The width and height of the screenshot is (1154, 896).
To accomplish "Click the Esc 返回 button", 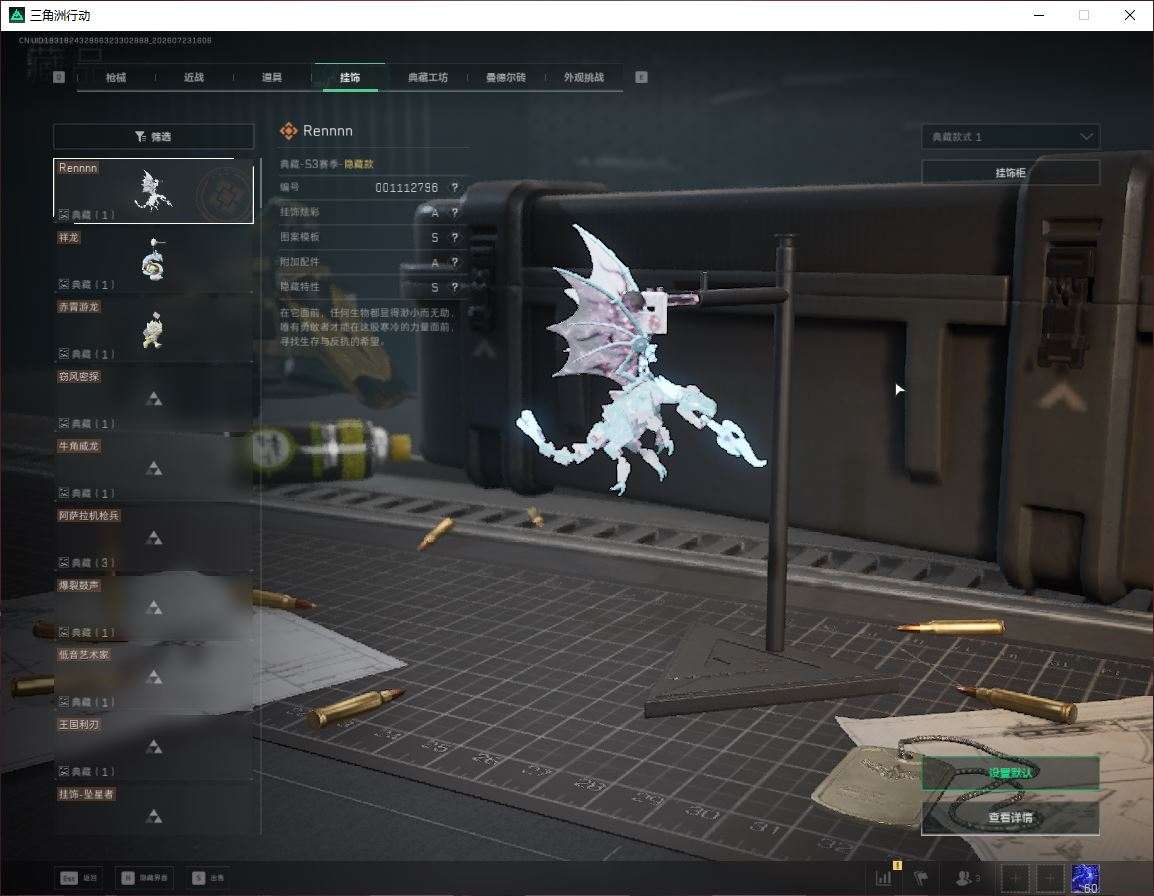I will [x=79, y=878].
